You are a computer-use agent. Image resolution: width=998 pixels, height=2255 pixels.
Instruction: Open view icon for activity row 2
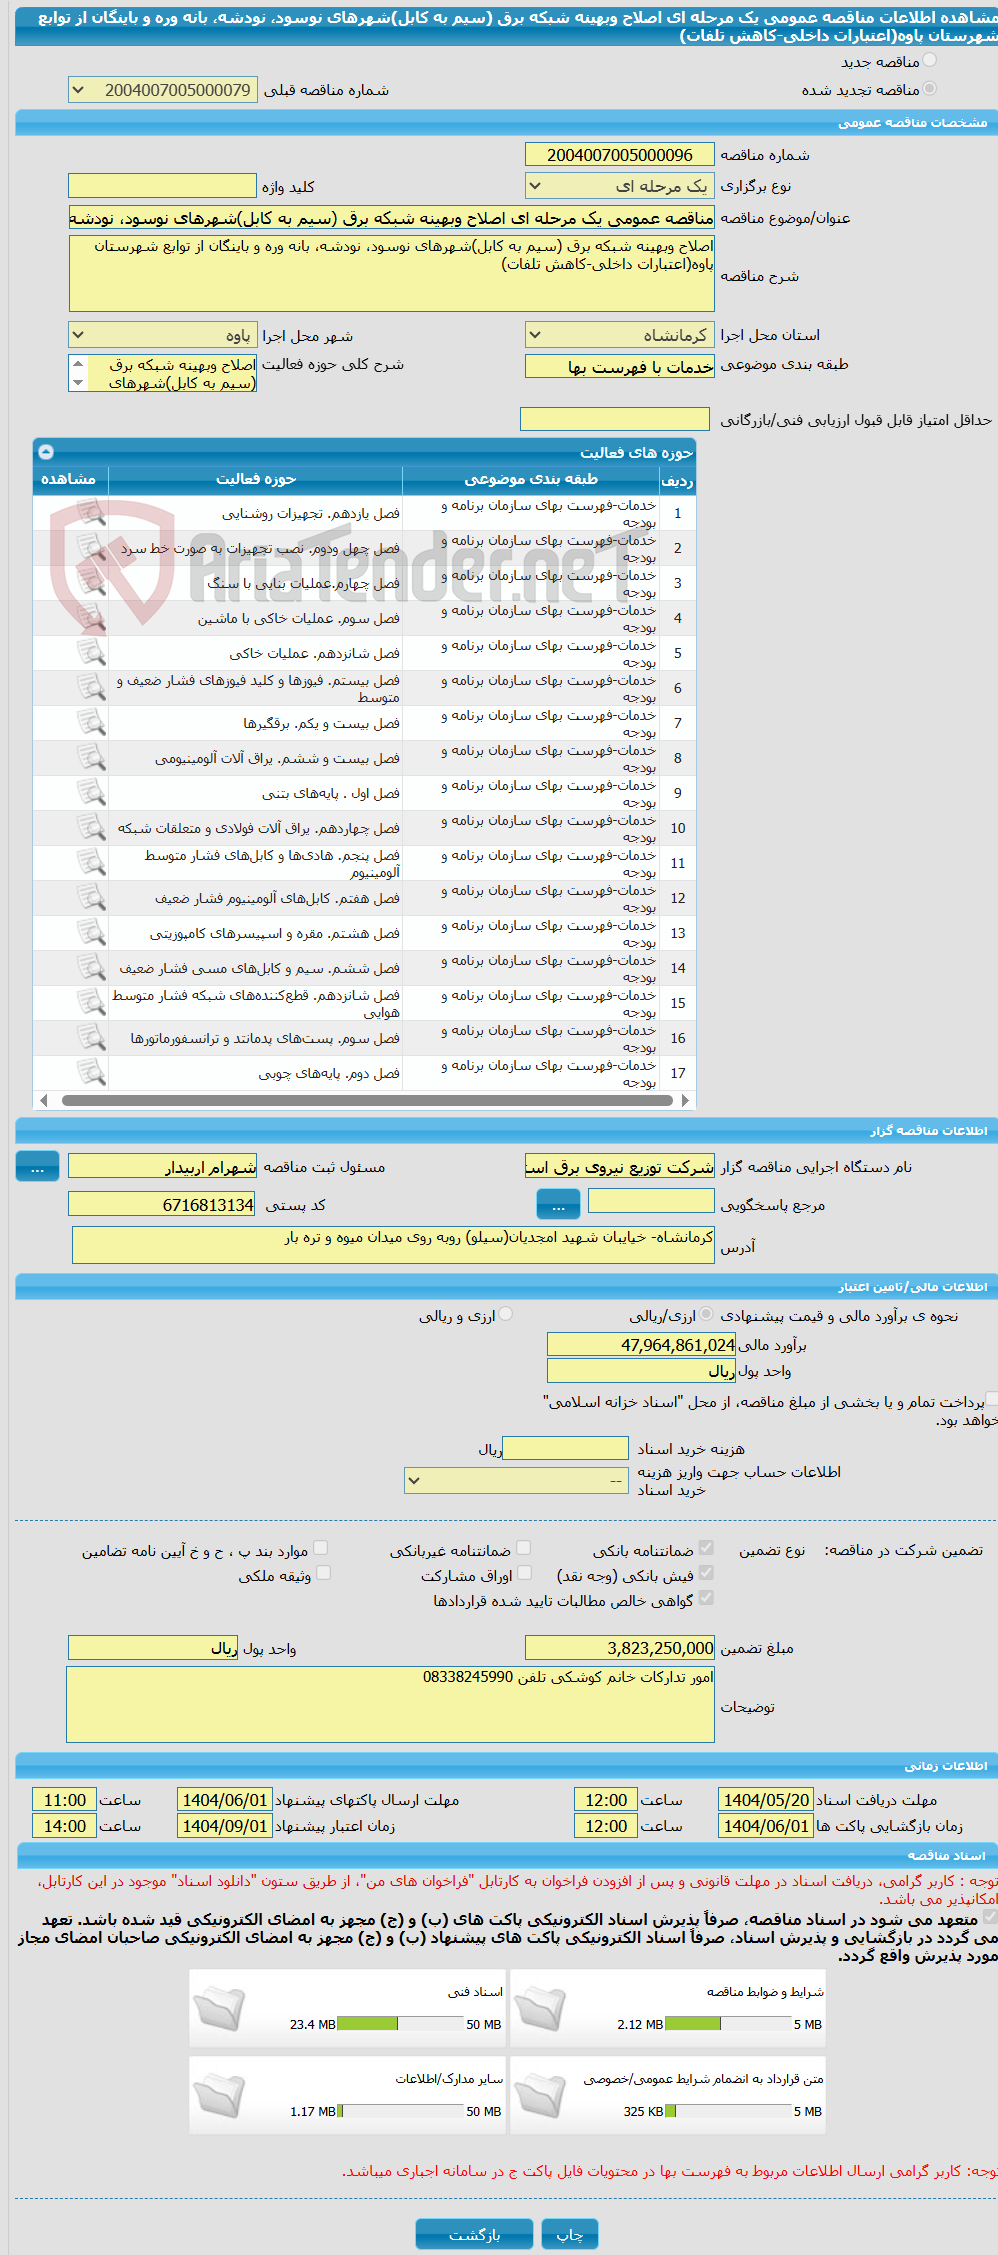[91, 548]
